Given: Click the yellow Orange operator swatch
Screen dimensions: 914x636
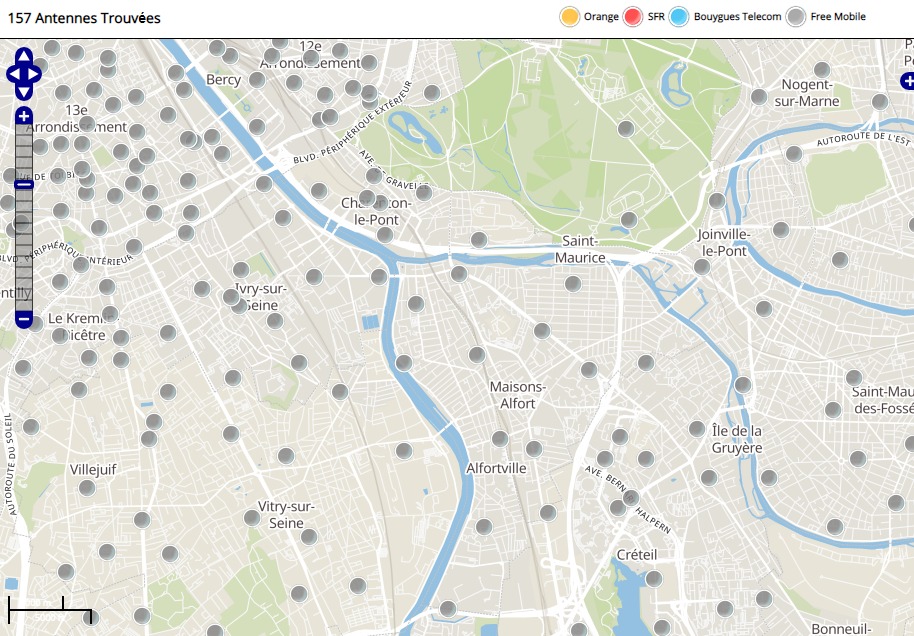Looking at the screenshot, I should 569,17.
